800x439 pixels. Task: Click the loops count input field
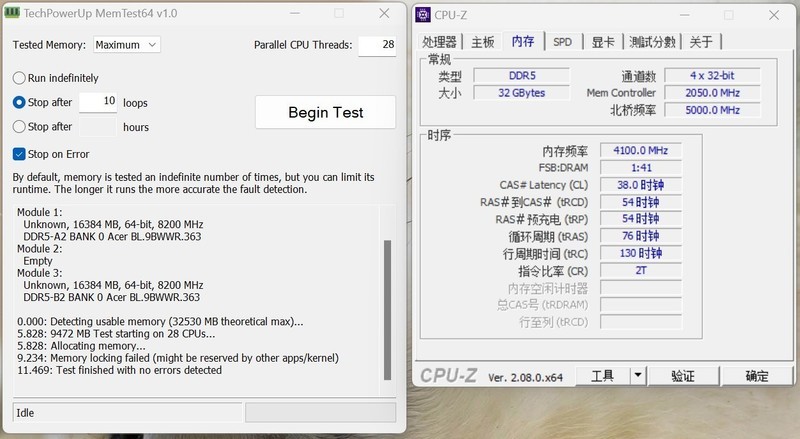click(x=98, y=102)
